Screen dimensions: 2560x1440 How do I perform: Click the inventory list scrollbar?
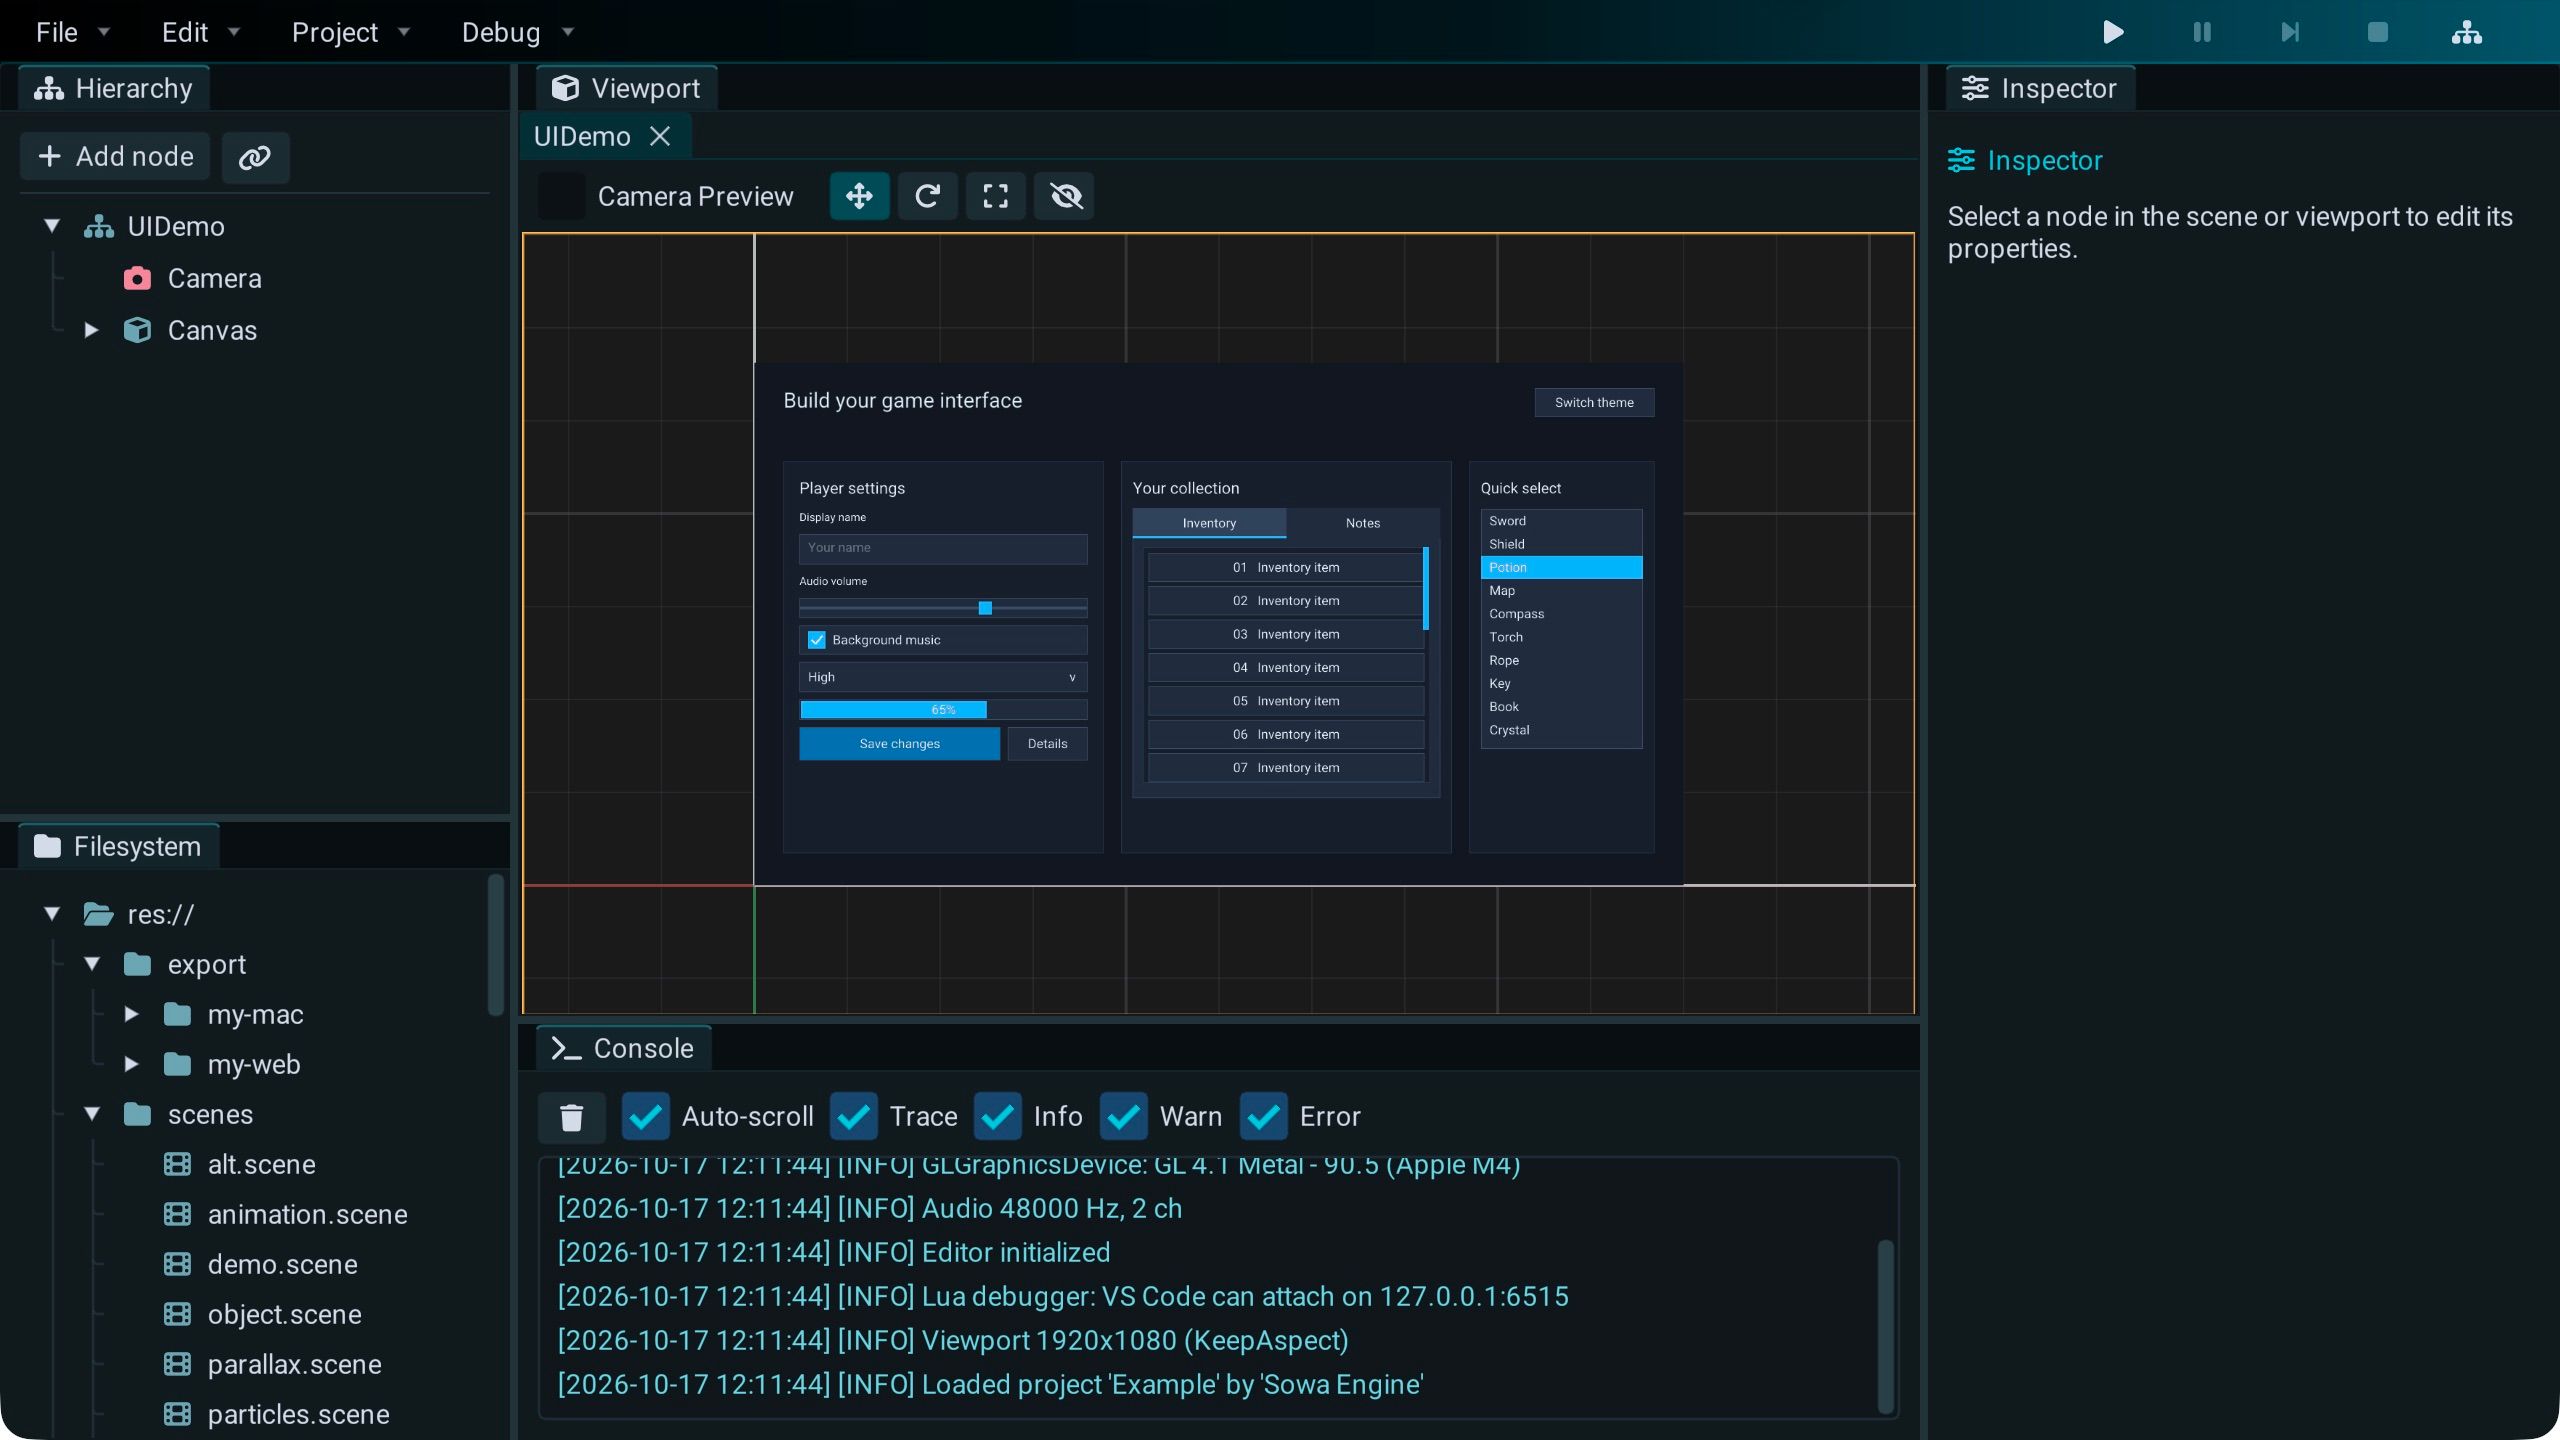pos(1426,589)
